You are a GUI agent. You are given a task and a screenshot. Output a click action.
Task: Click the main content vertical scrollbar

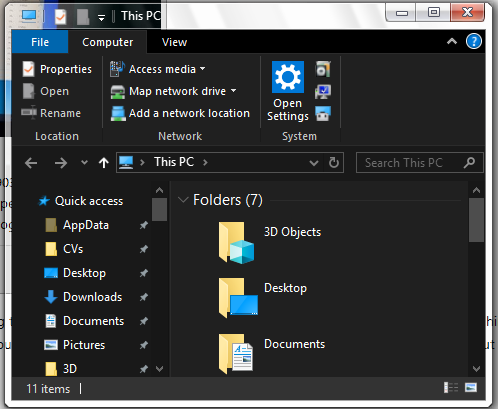pos(476,279)
